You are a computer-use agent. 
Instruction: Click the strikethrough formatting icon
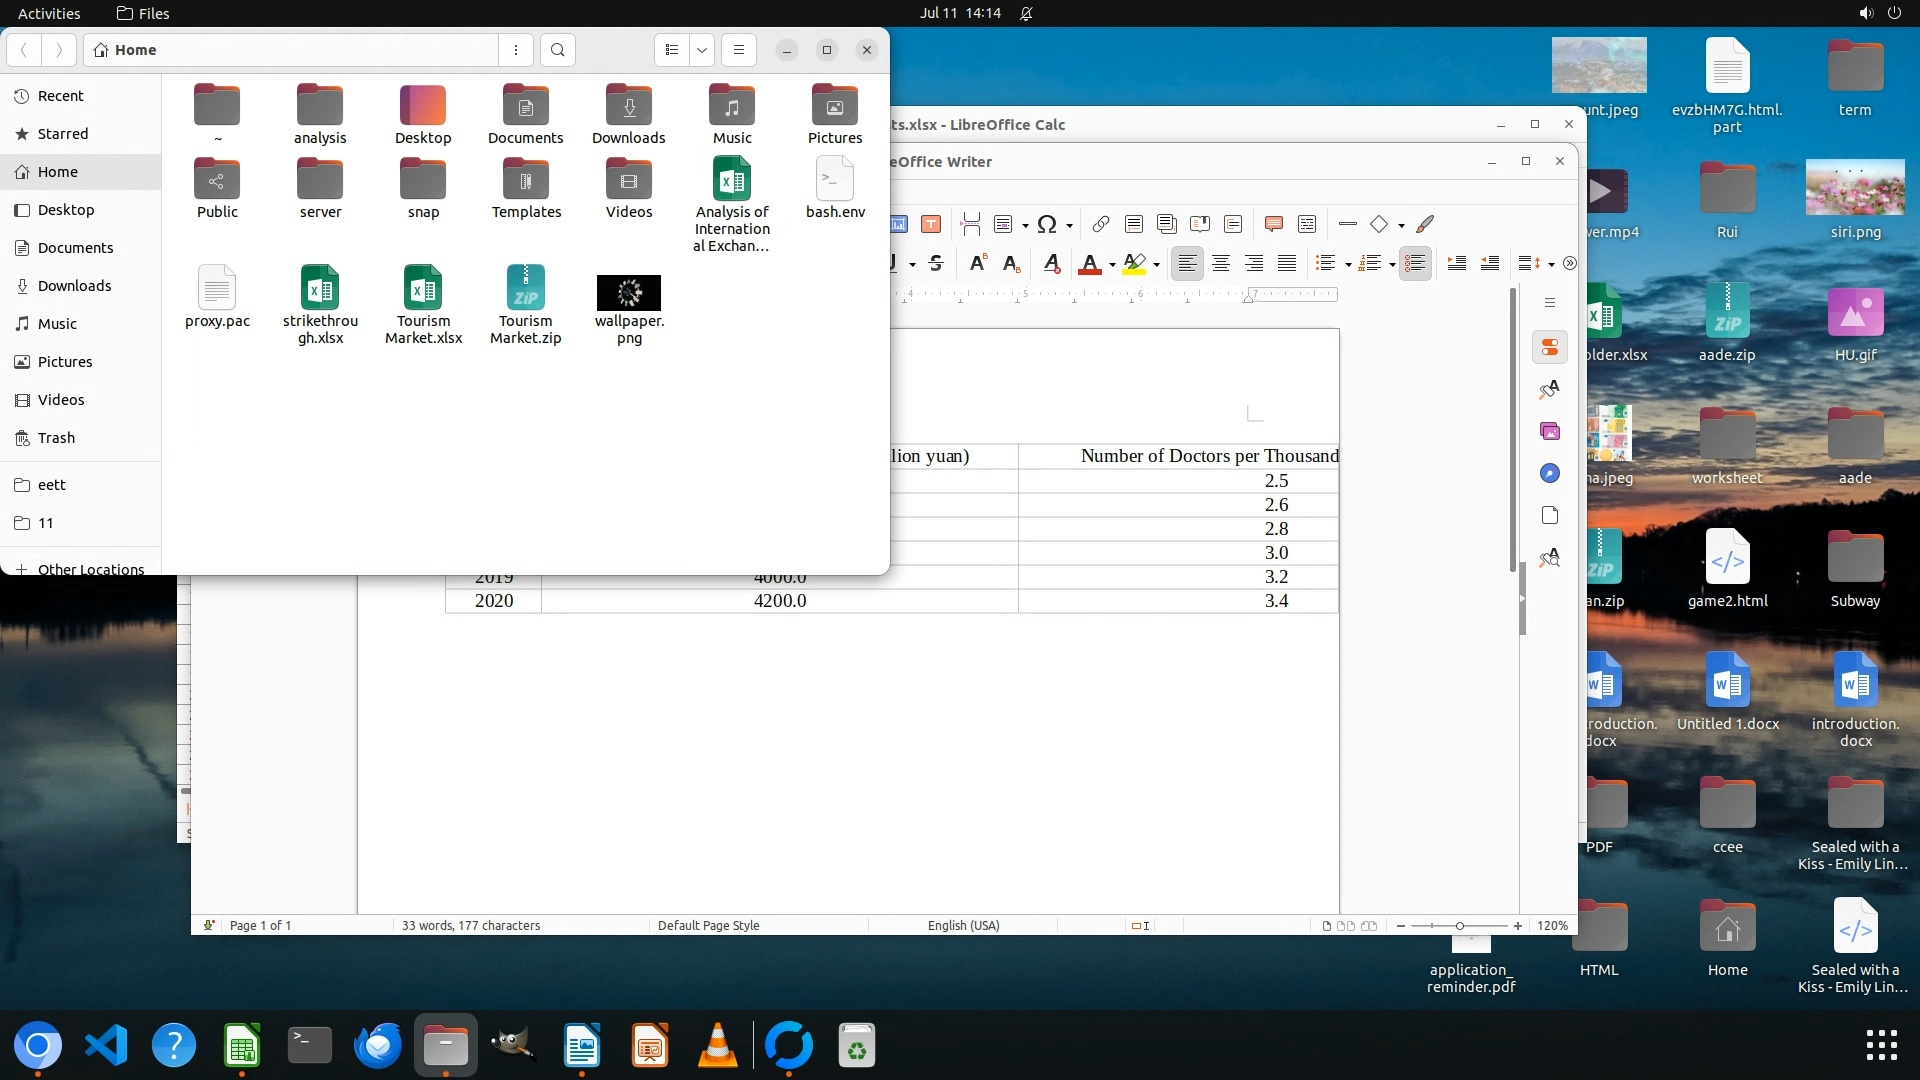936,263
